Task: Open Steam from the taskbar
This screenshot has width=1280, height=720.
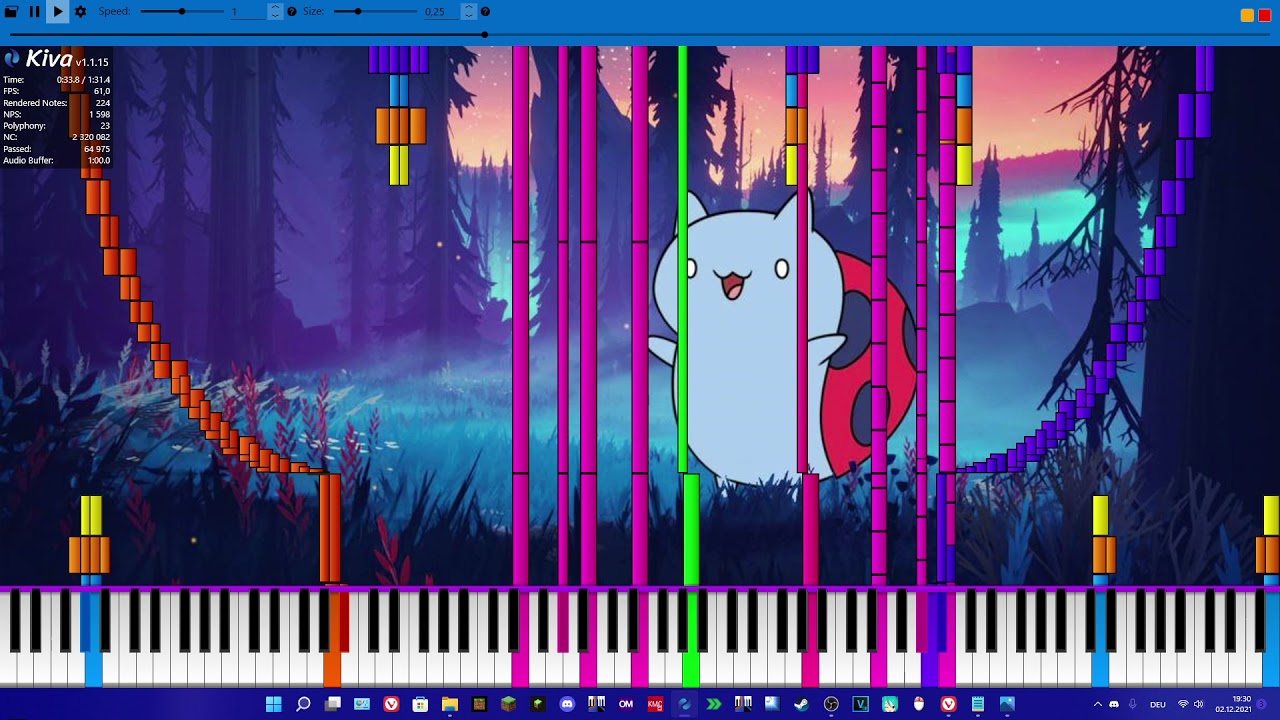Action: tap(801, 704)
